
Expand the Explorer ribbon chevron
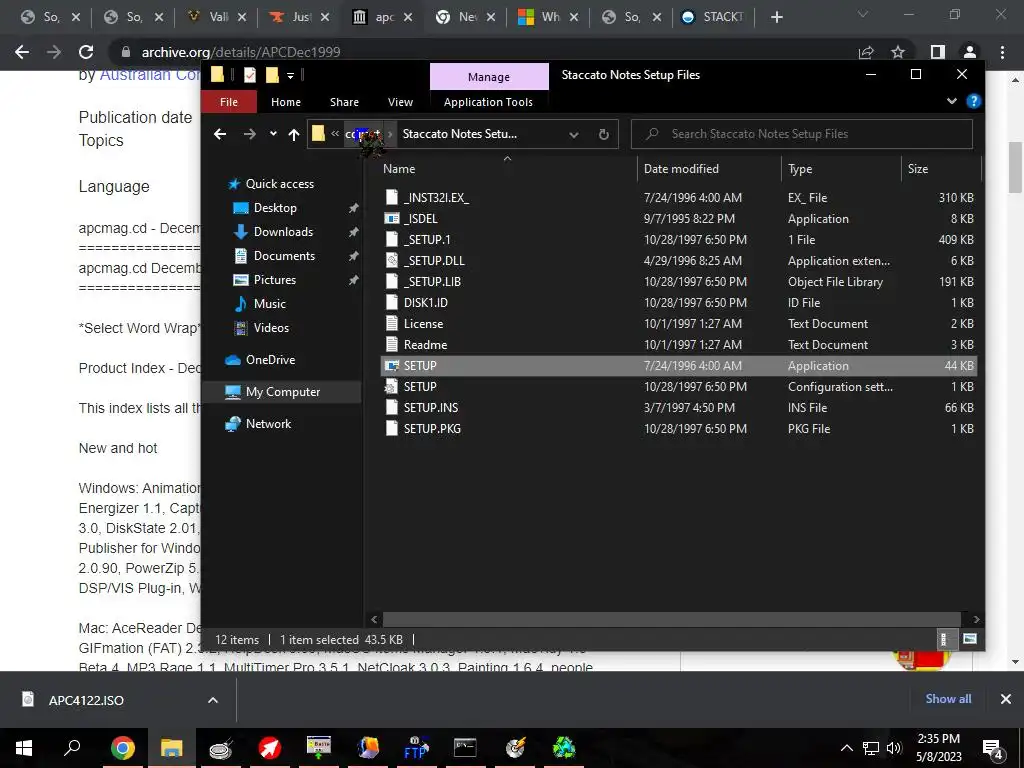click(952, 101)
